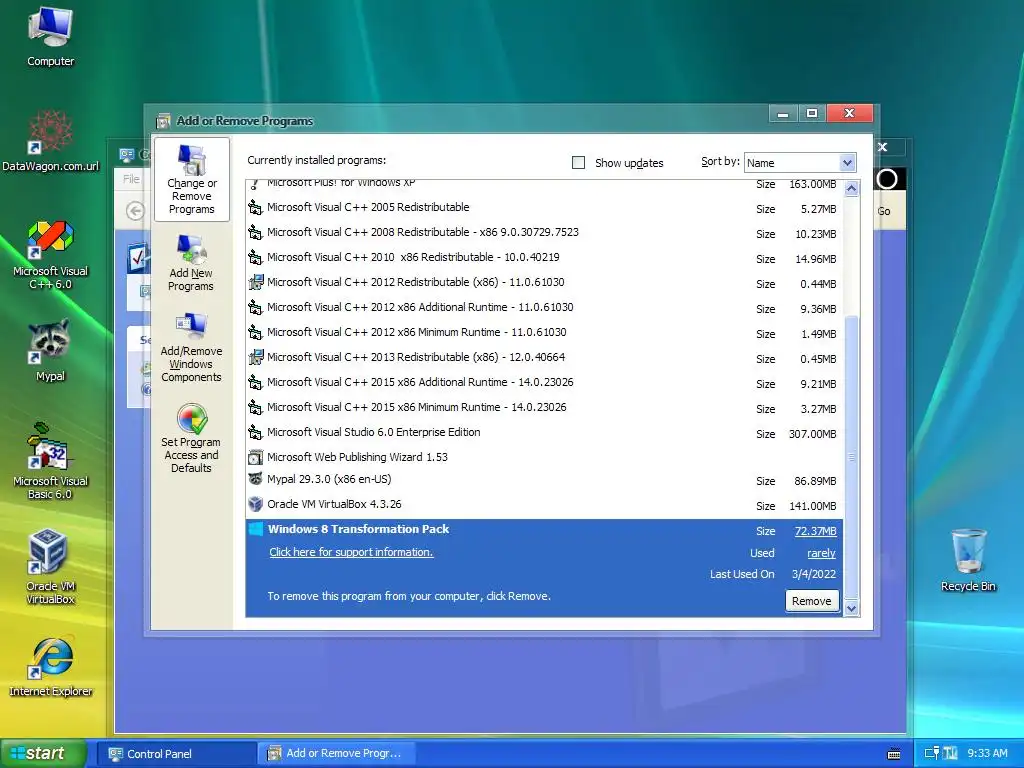Click the 3/4/2022 last used date
Viewport: 1024px width, 768px height.
click(814, 574)
